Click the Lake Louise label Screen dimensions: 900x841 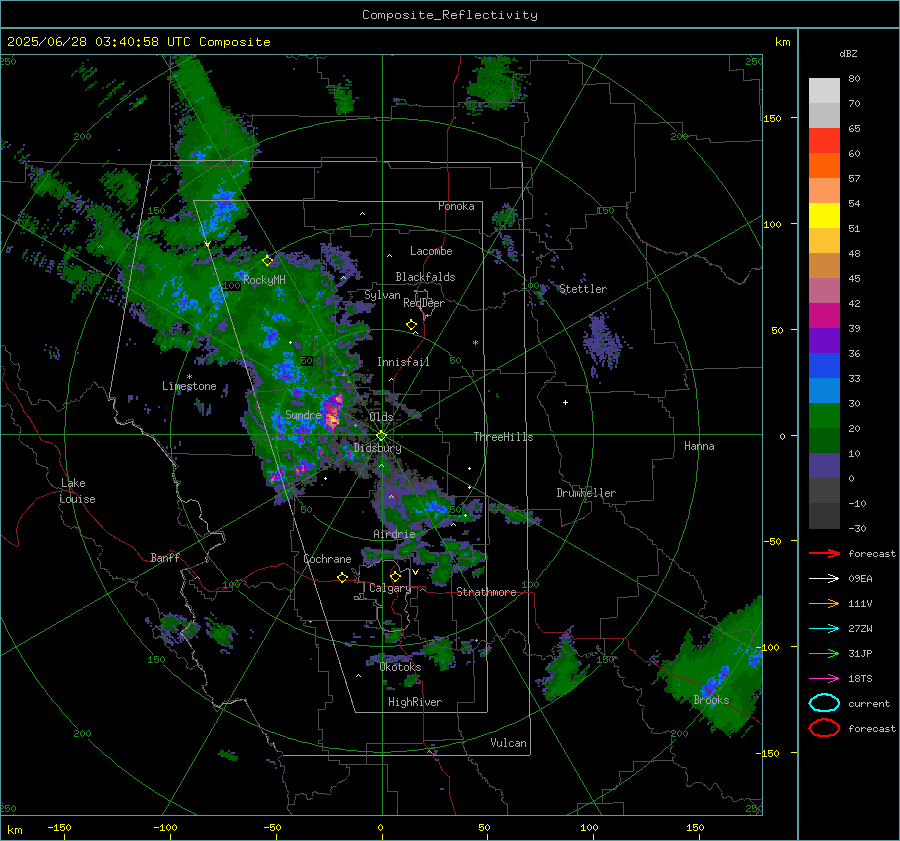pos(77,491)
